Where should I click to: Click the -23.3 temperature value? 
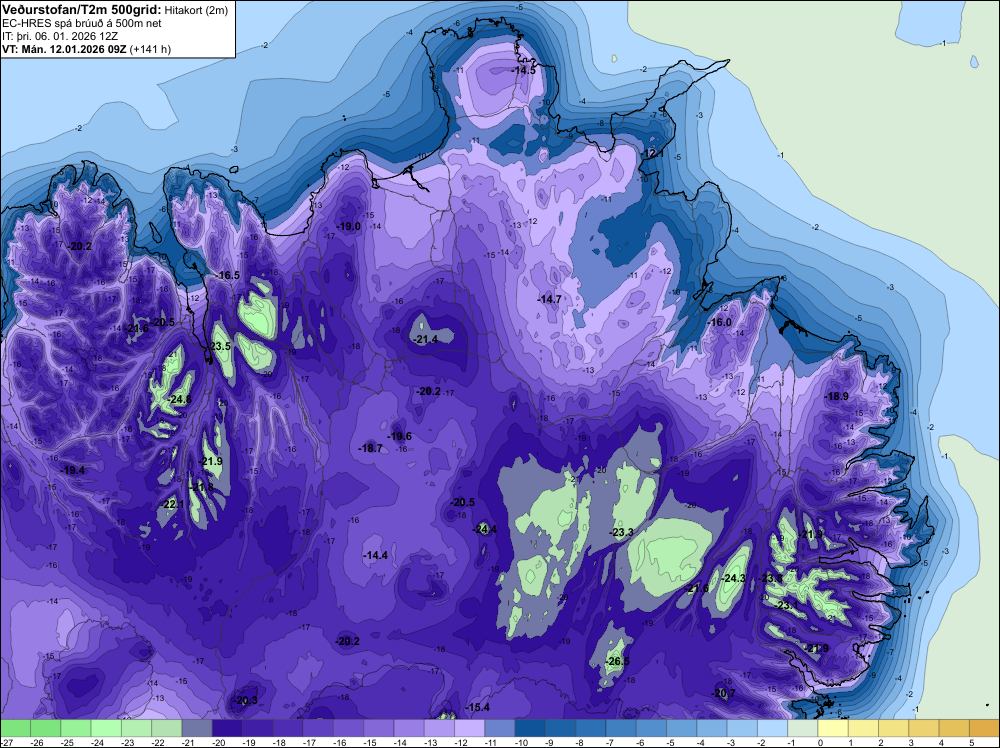(x=622, y=532)
